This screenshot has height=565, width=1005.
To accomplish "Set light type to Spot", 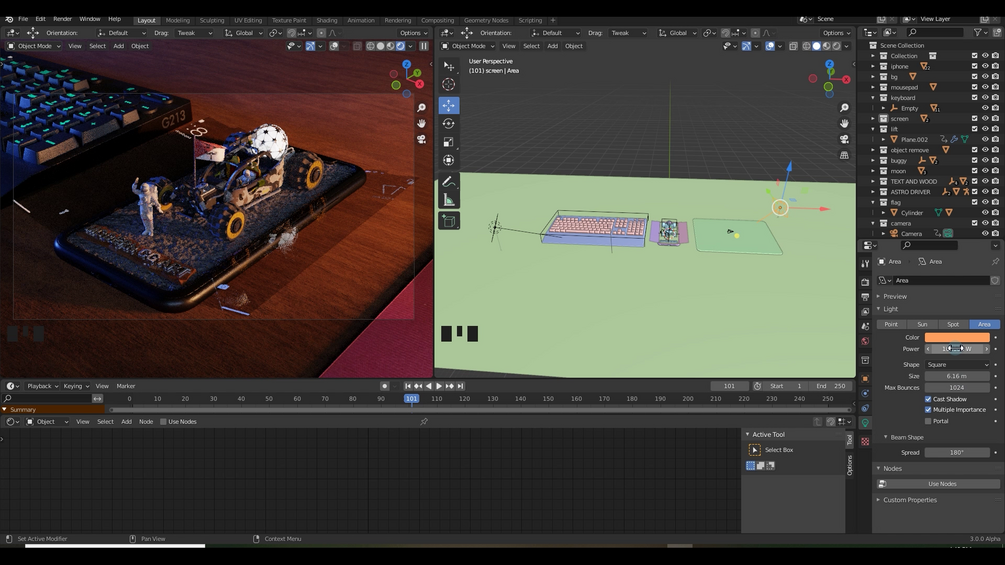I will 952,324.
